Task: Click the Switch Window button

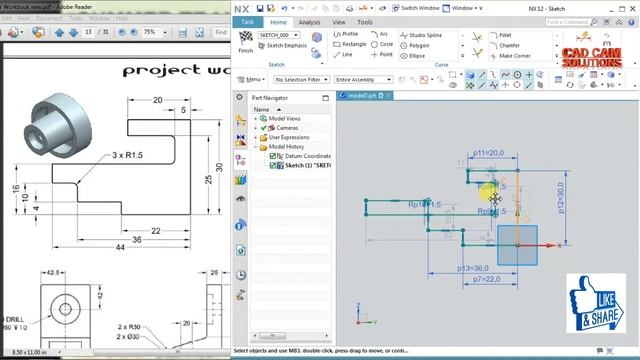Action: click(x=415, y=8)
